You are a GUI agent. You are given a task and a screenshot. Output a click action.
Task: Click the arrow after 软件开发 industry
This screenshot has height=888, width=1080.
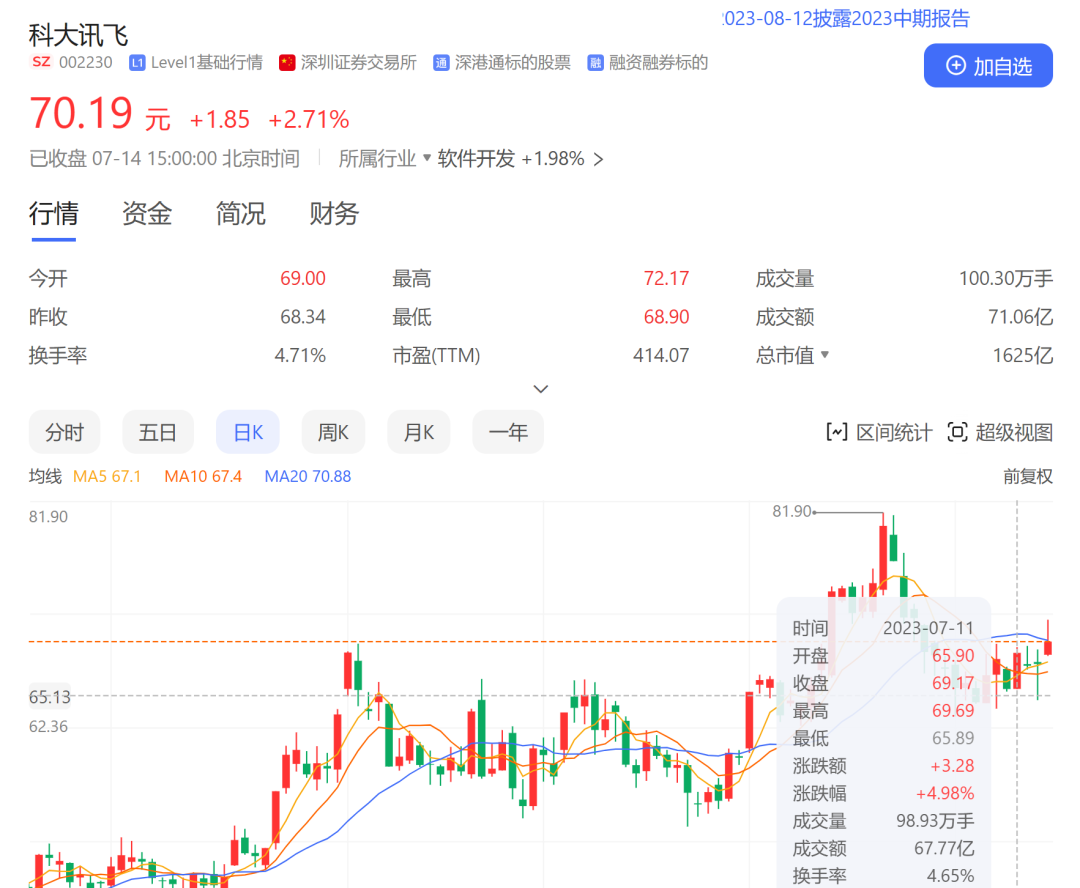tap(598, 158)
